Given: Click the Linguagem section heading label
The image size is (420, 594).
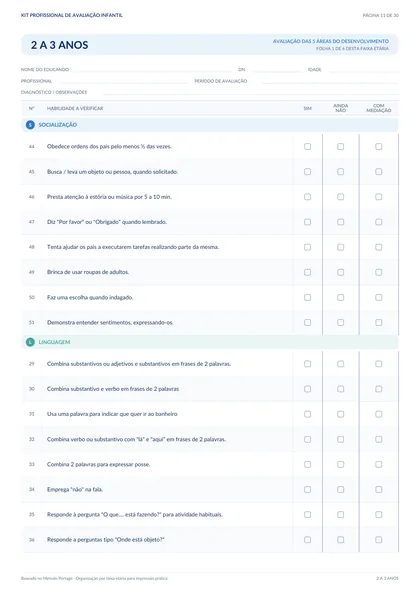Looking at the screenshot, I should pyautogui.click(x=54, y=342).
